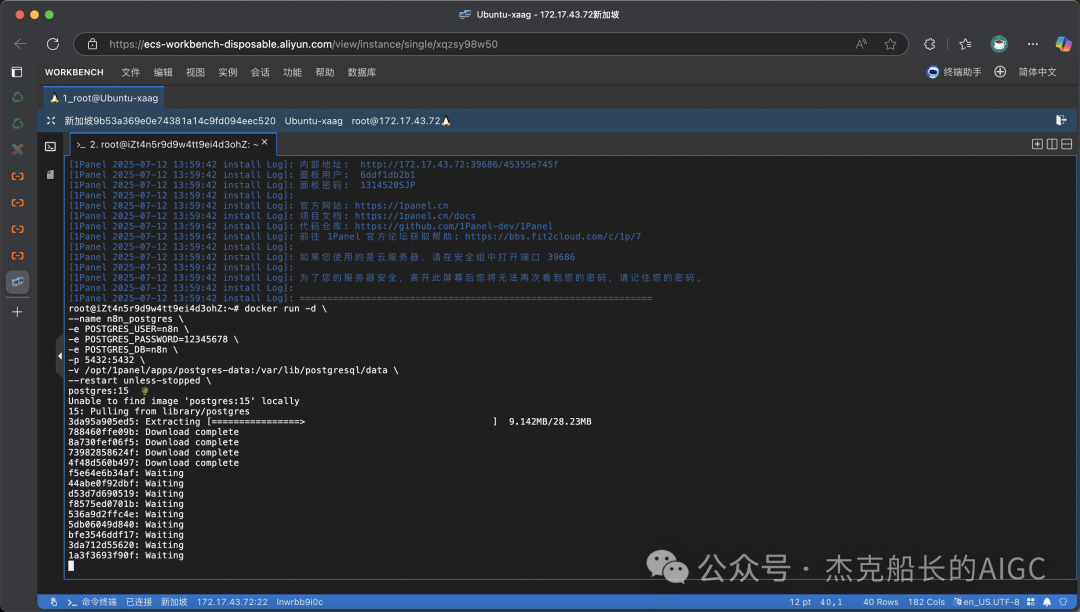
Task: Open the 终端助手 assistant
Action: coord(954,72)
